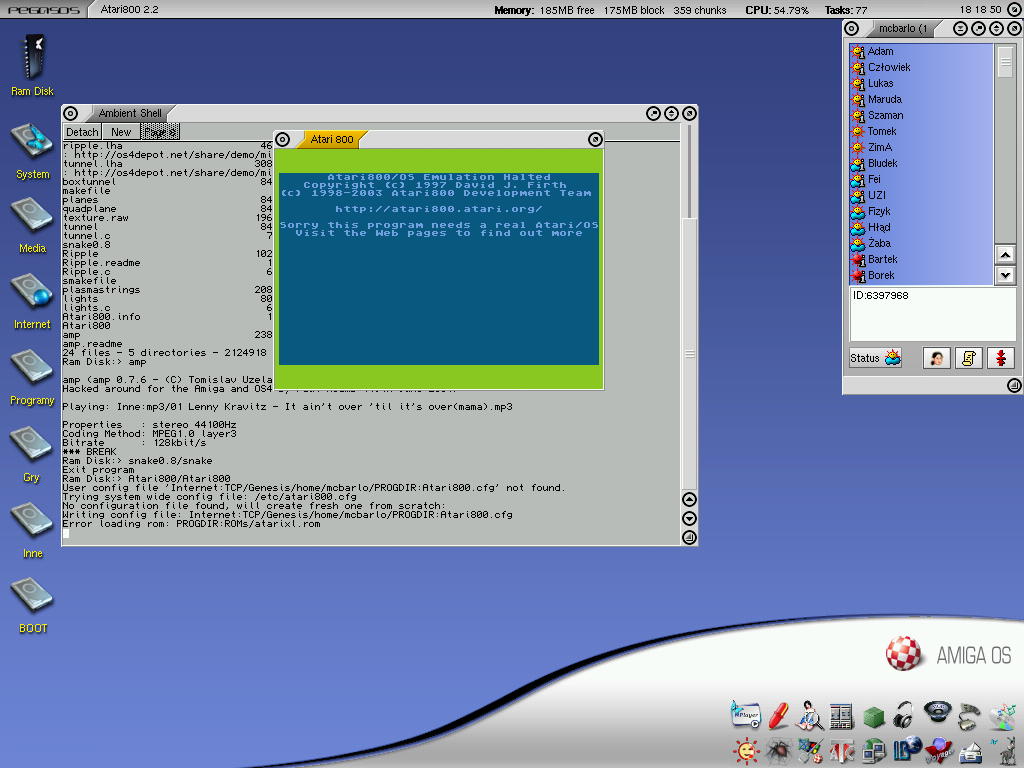Select contact Bludek in the list
1024x768 pixels.
(921, 163)
